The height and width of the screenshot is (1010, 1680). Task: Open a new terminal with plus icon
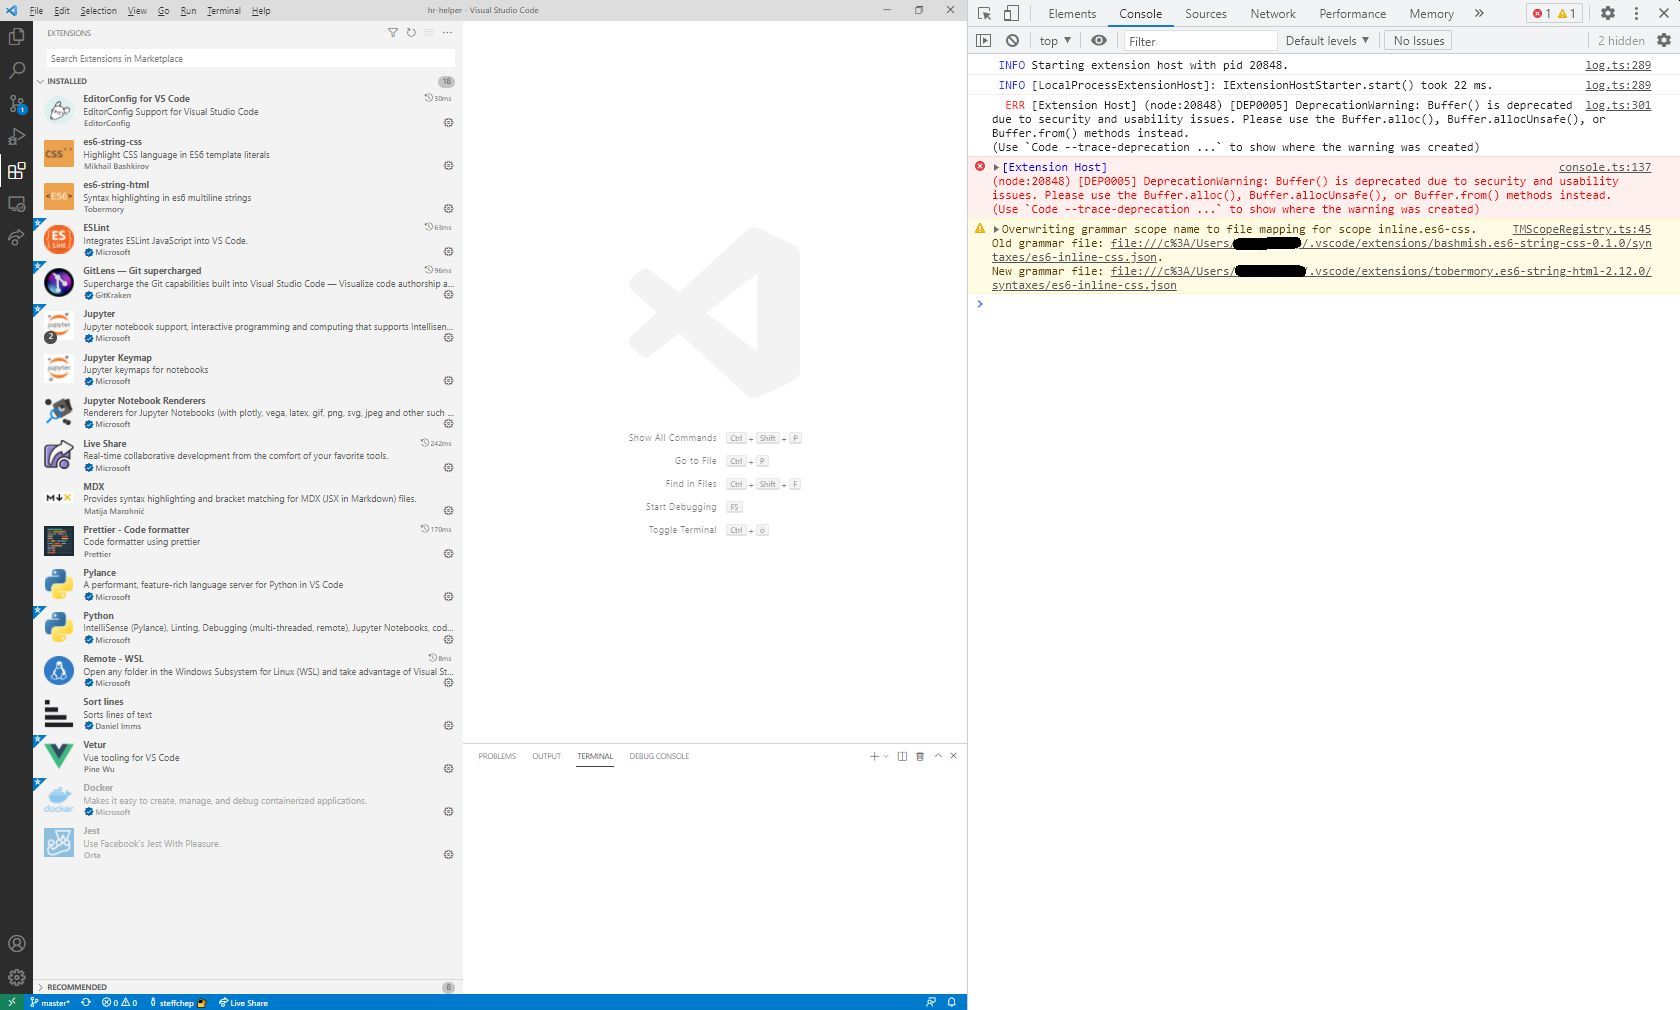tap(873, 756)
